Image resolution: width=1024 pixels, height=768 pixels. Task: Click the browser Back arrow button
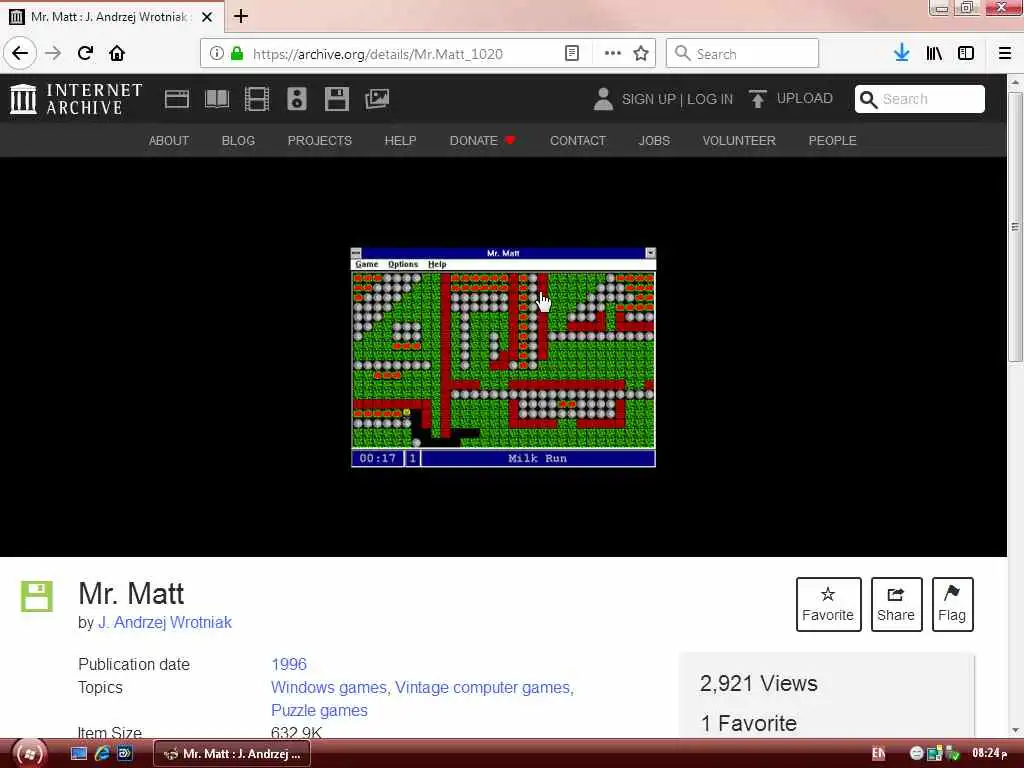pos(20,53)
